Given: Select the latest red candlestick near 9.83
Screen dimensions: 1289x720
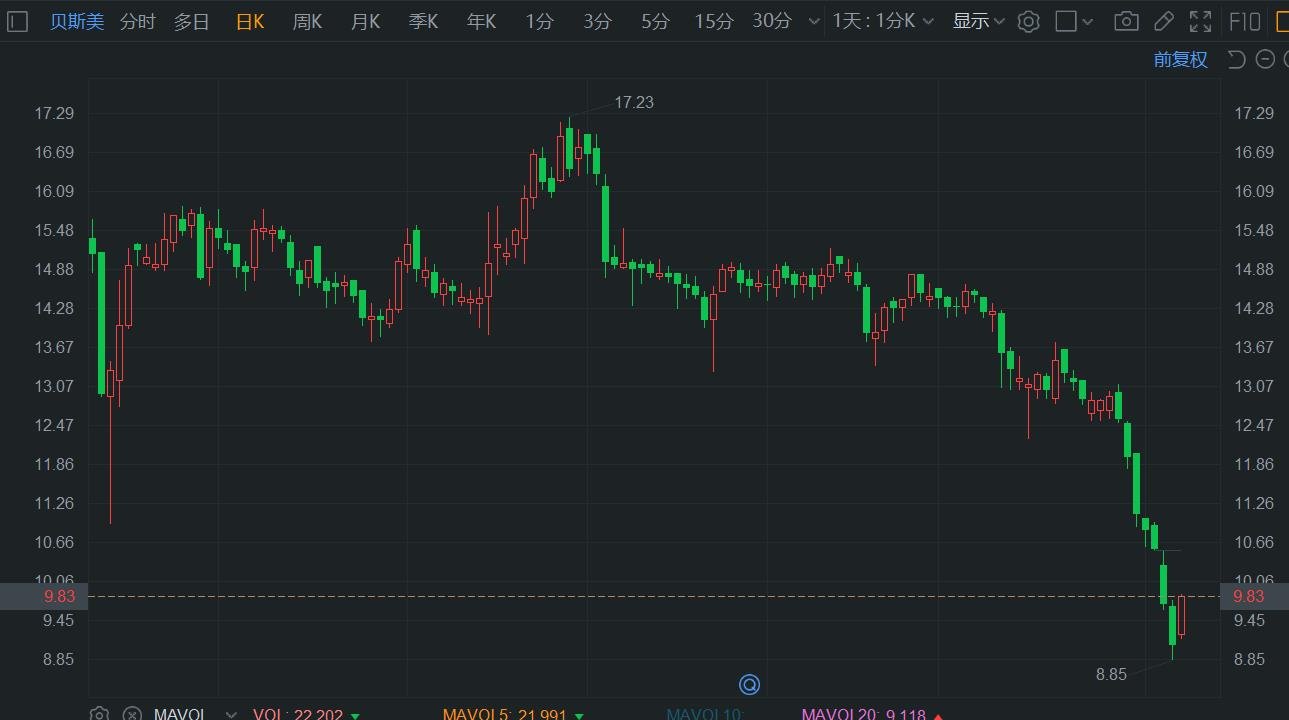Looking at the screenshot, I should point(1181,615).
